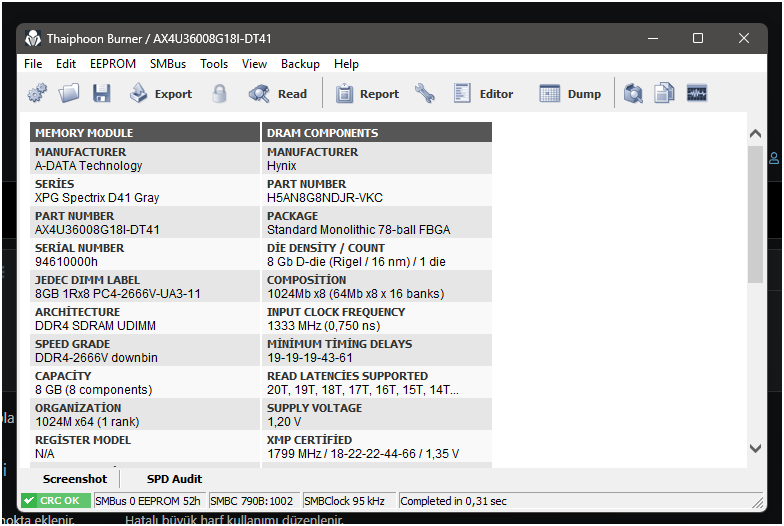This screenshot has height=526, width=784.
Task: Click the 1024M x64 (1 rank) value
Action: [87, 422]
